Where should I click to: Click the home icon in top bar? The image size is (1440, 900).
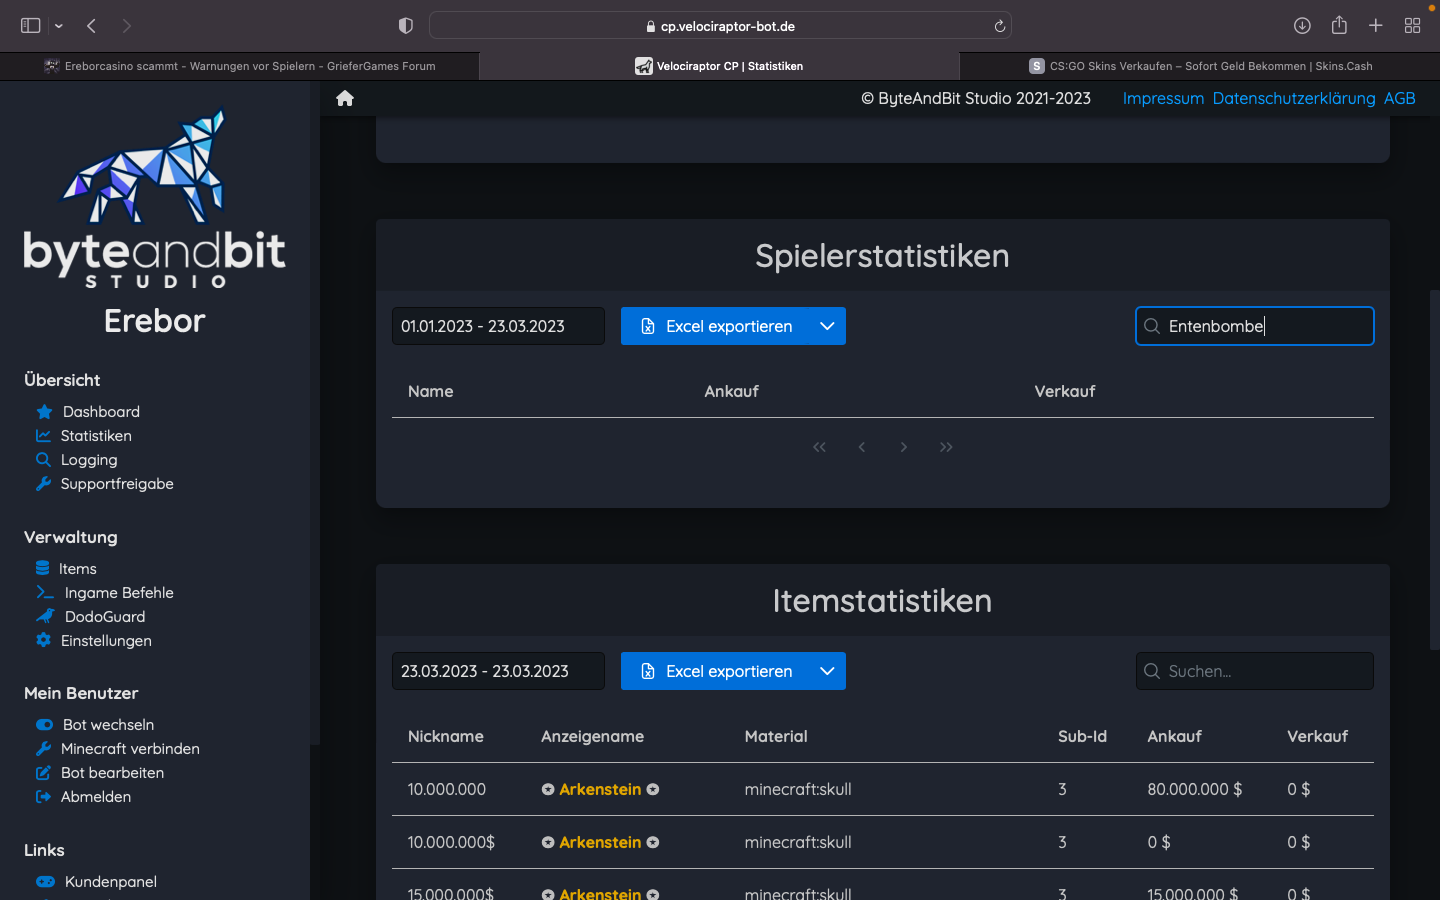[x=345, y=98]
